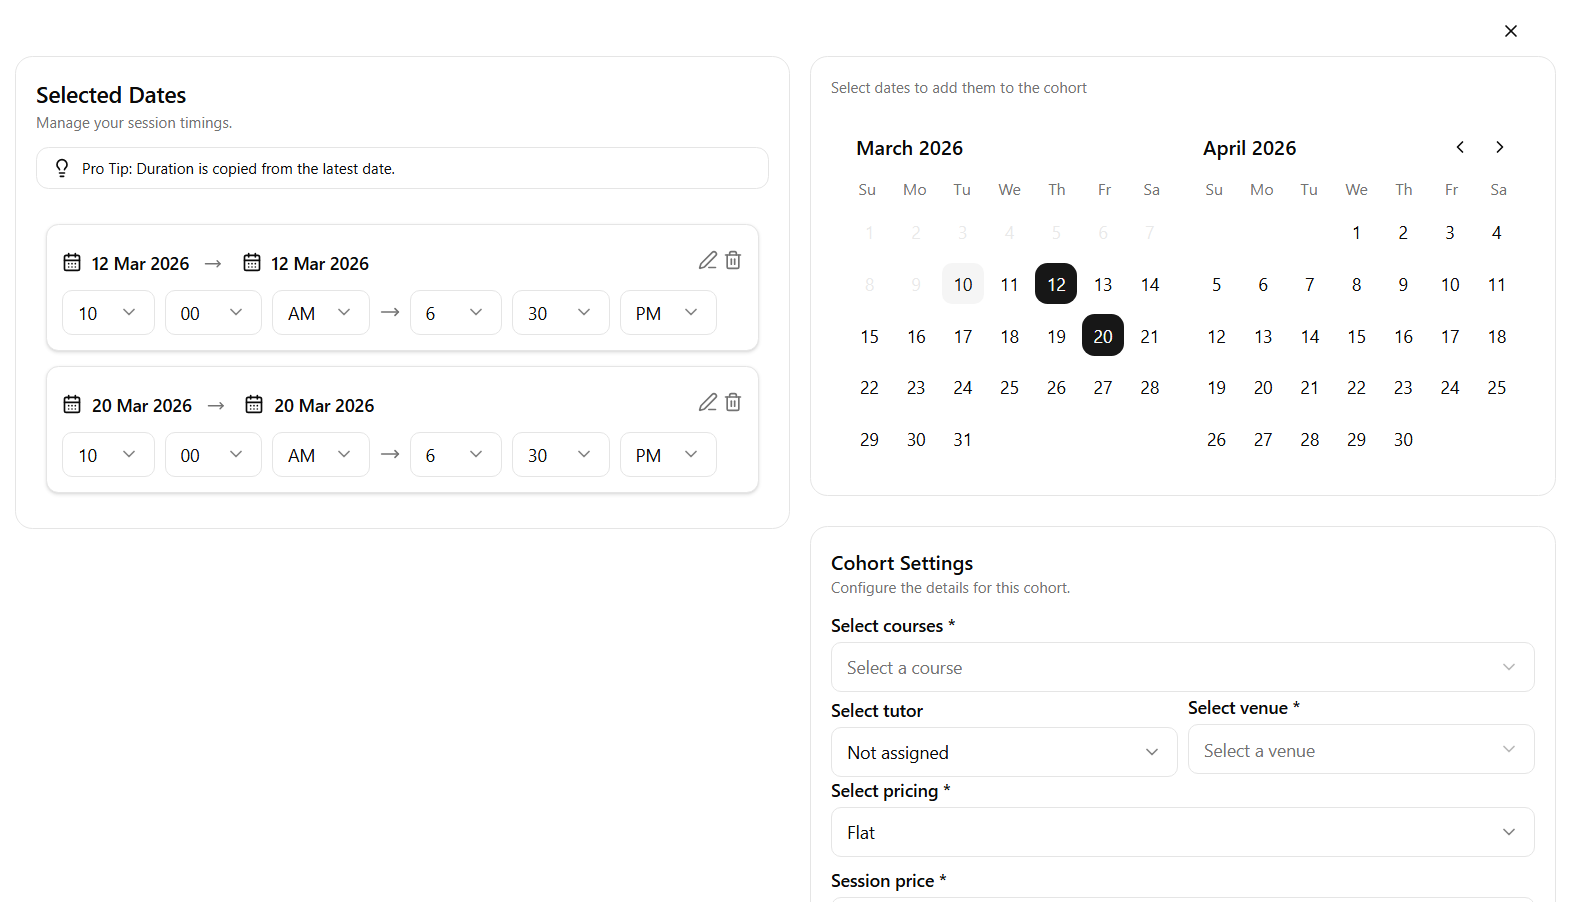The width and height of the screenshot is (1574, 902).
Task: Deselect March 12 in calendar
Action: point(1056,284)
